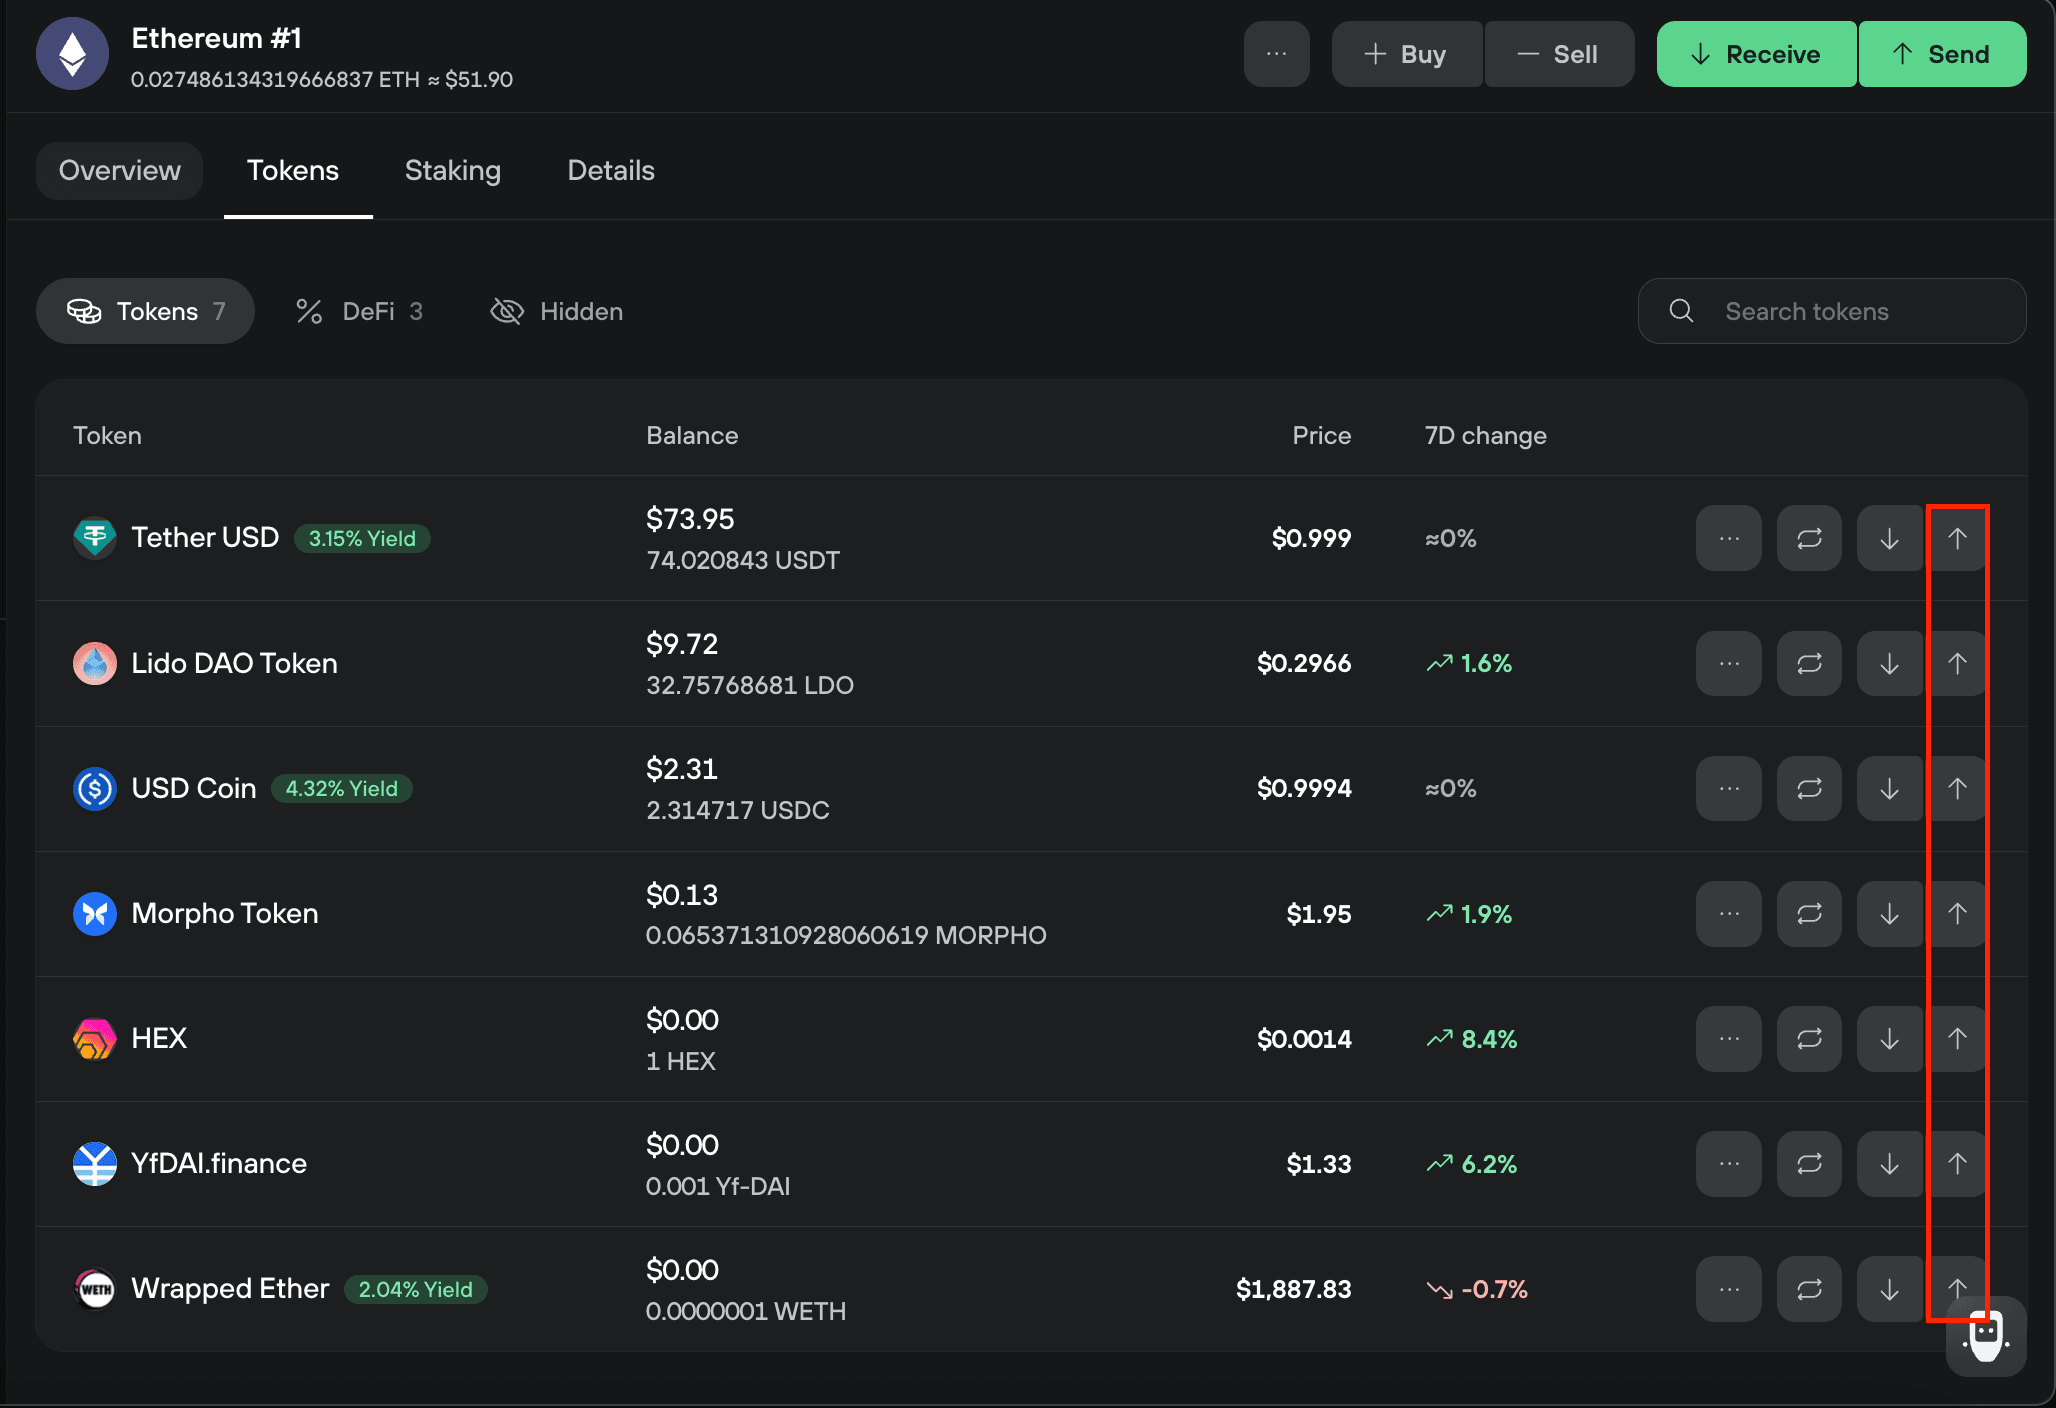The width and height of the screenshot is (2056, 1408).
Task: Click the Tether USD 3.15% Yield badge
Action: click(362, 538)
